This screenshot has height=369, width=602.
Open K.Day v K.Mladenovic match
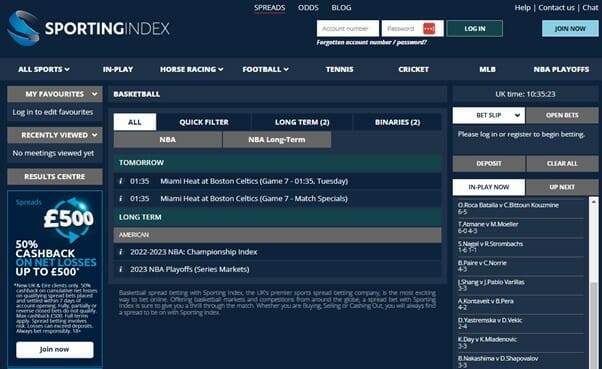pyautogui.click(x=521, y=343)
